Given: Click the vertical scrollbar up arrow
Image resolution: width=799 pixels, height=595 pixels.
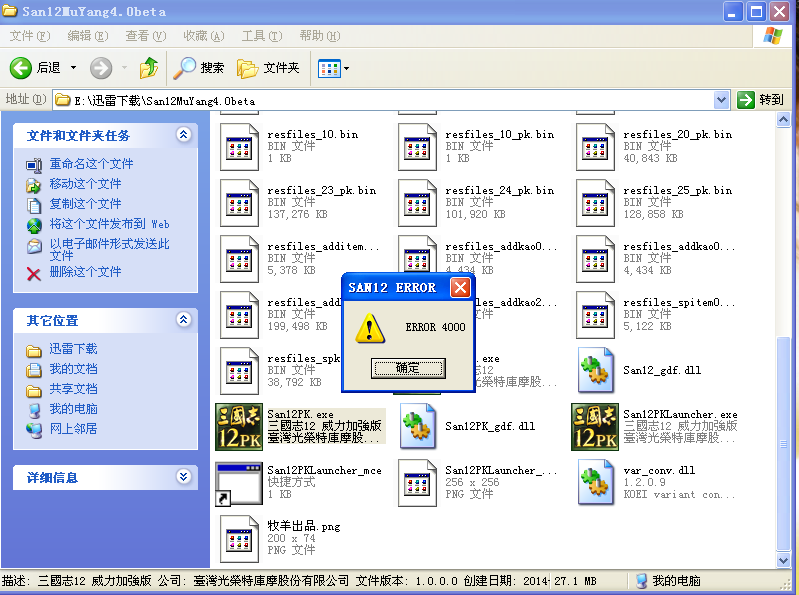Looking at the screenshot, I should pyautogui.click(x=784, y=120).
